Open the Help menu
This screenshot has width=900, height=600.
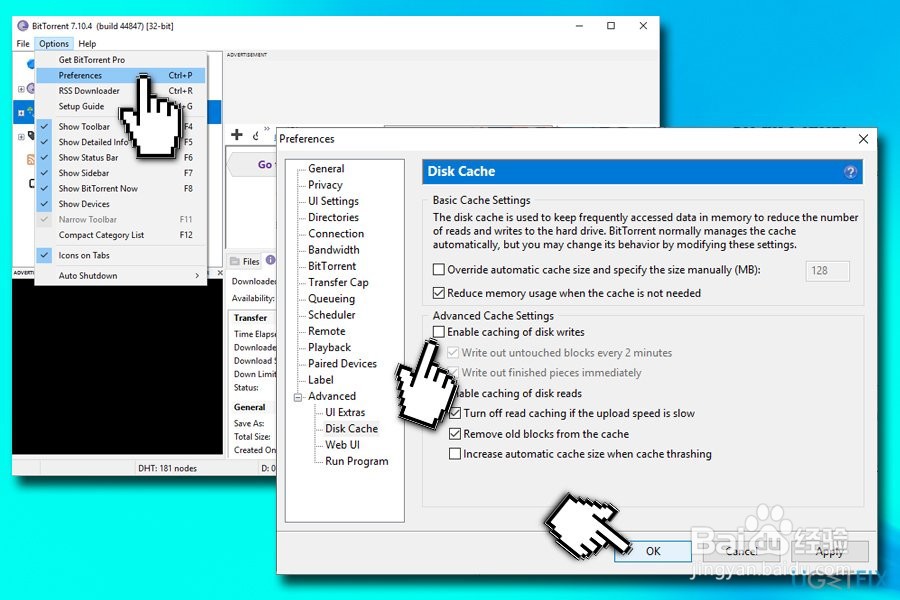point(87,44)
